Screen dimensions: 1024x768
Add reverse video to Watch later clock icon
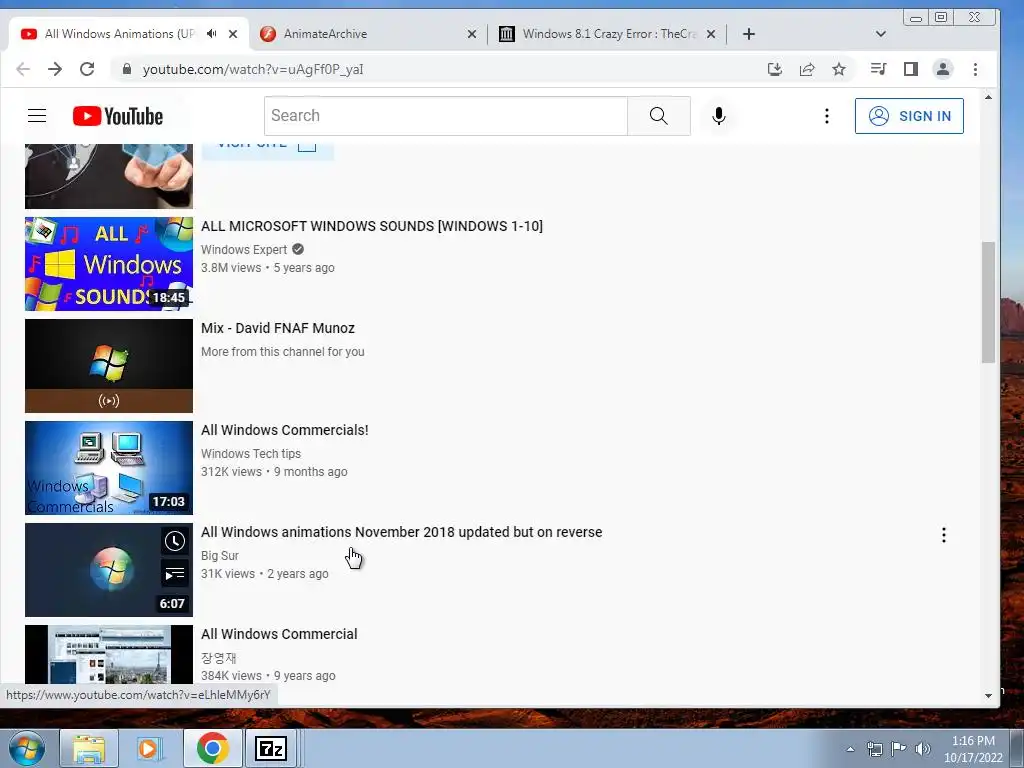tap(174, 541)
